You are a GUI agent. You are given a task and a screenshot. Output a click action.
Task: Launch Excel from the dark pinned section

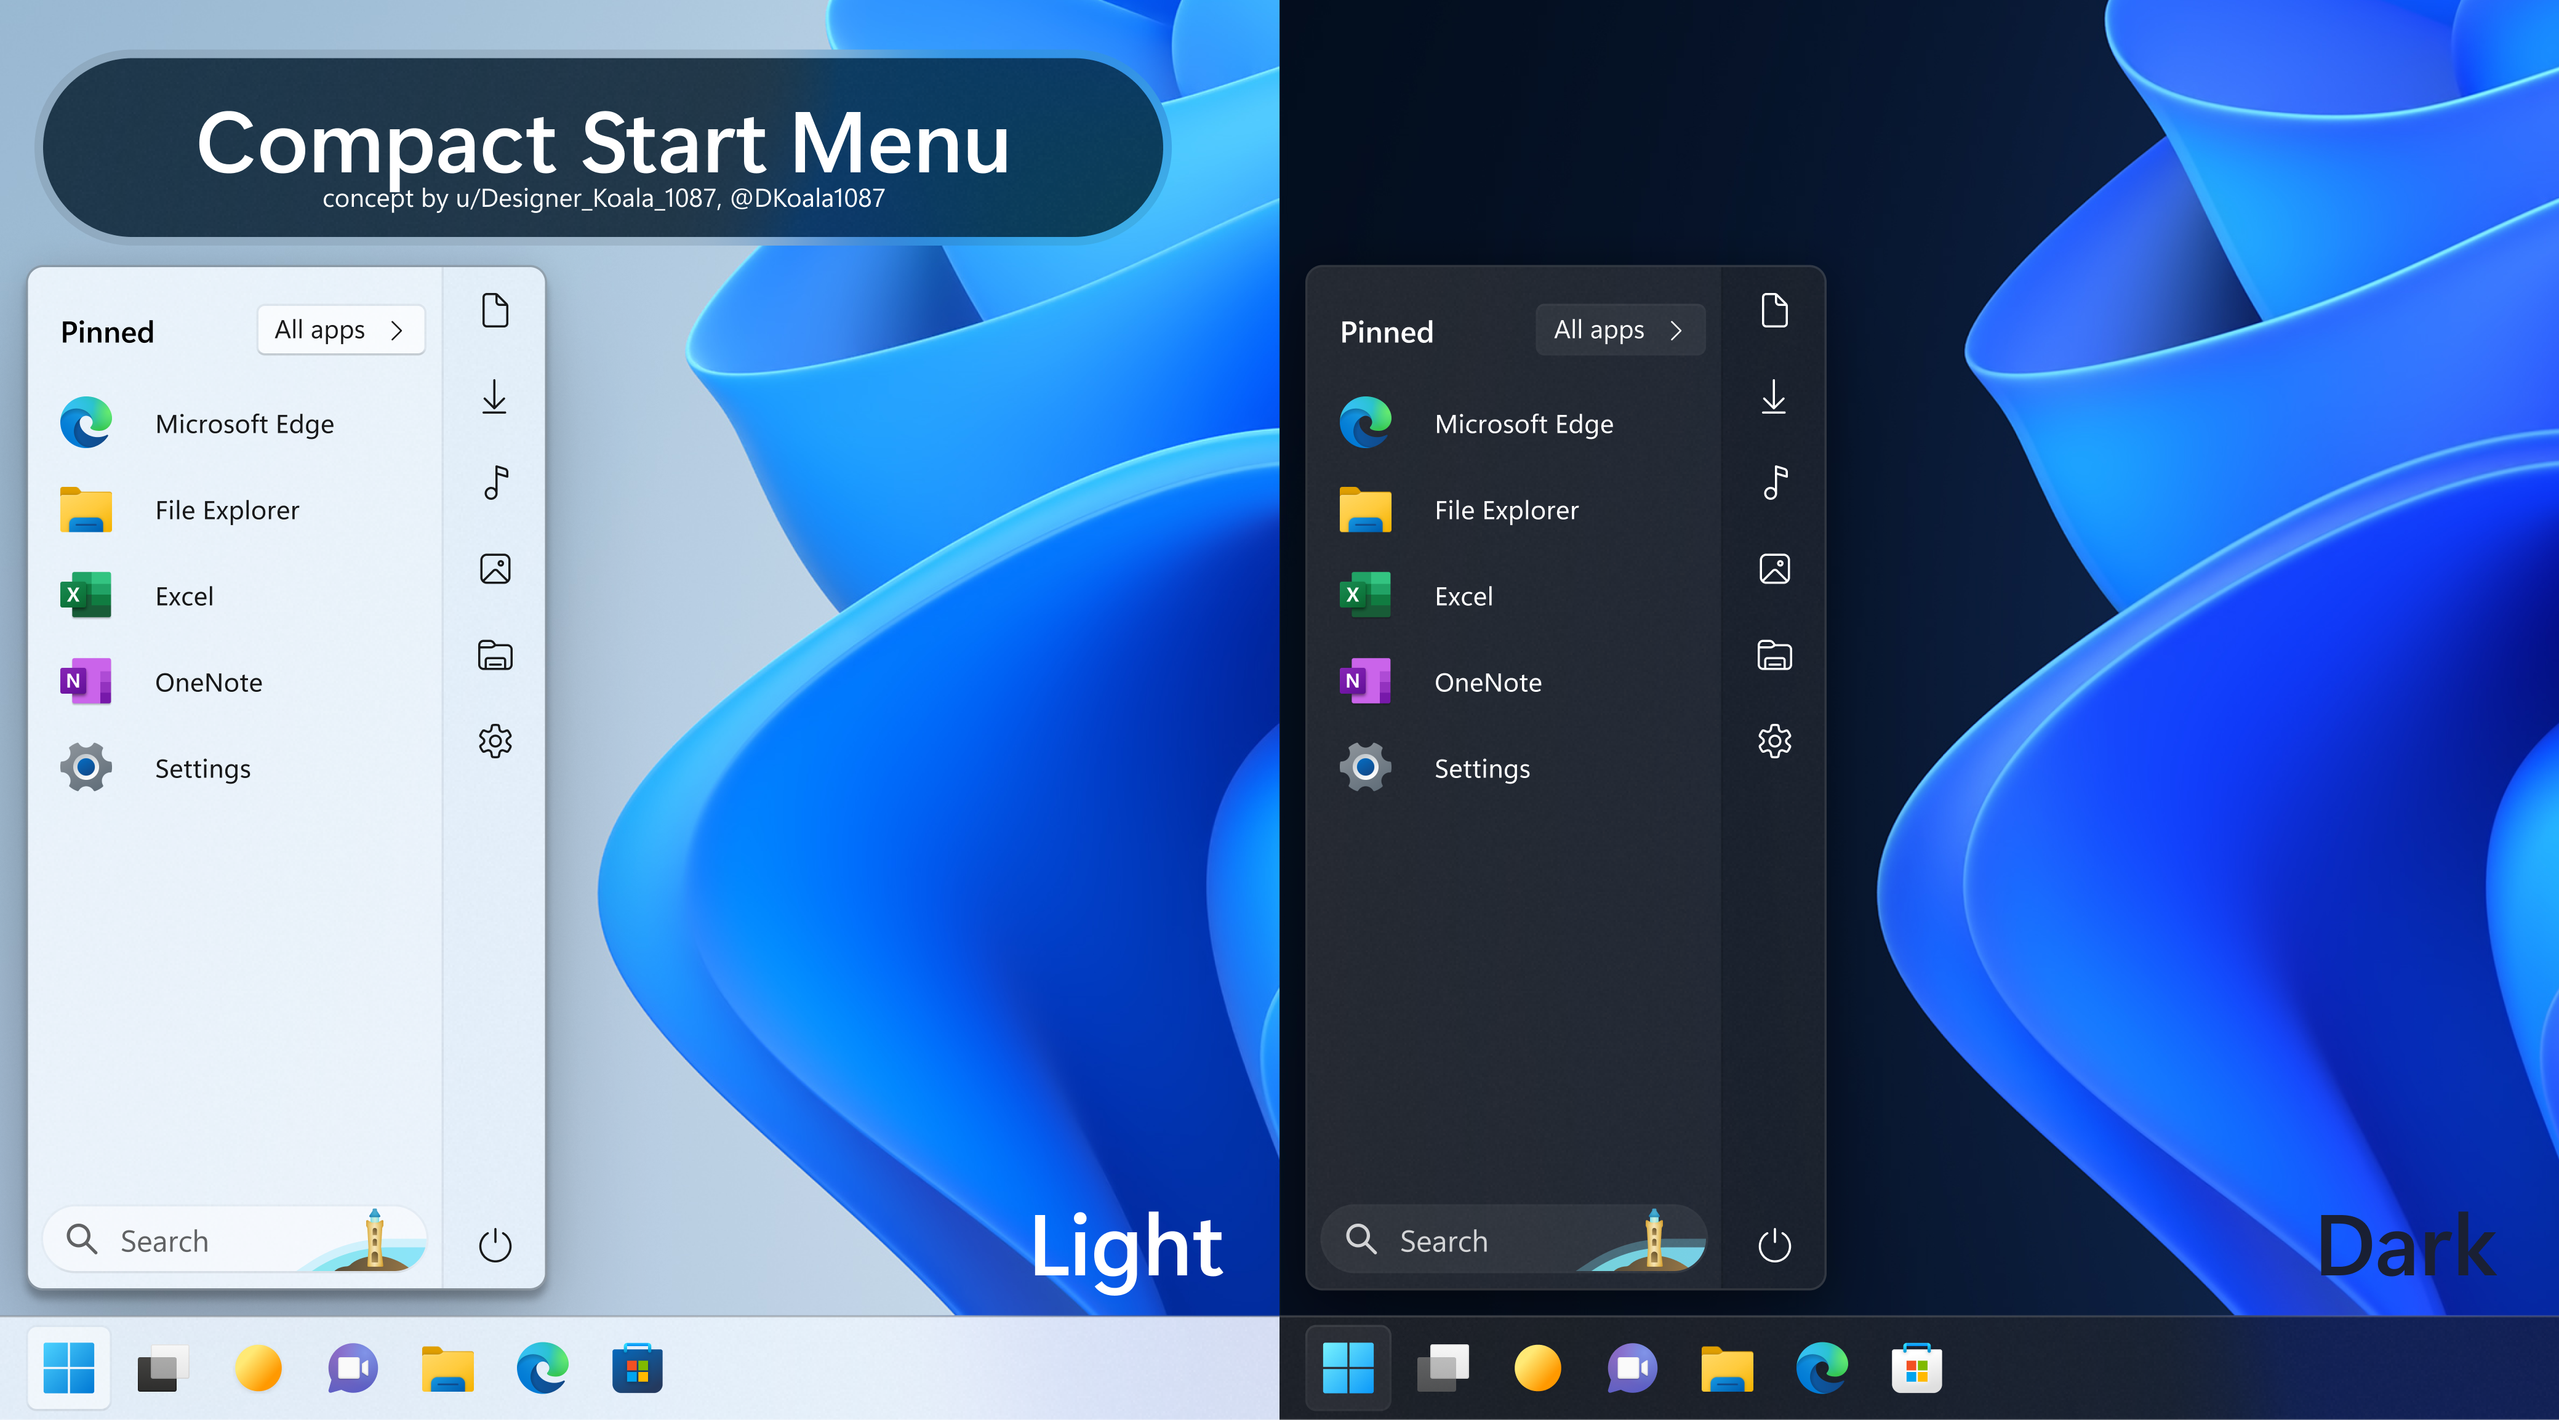pyautogui.click(x=1463, y=595)
